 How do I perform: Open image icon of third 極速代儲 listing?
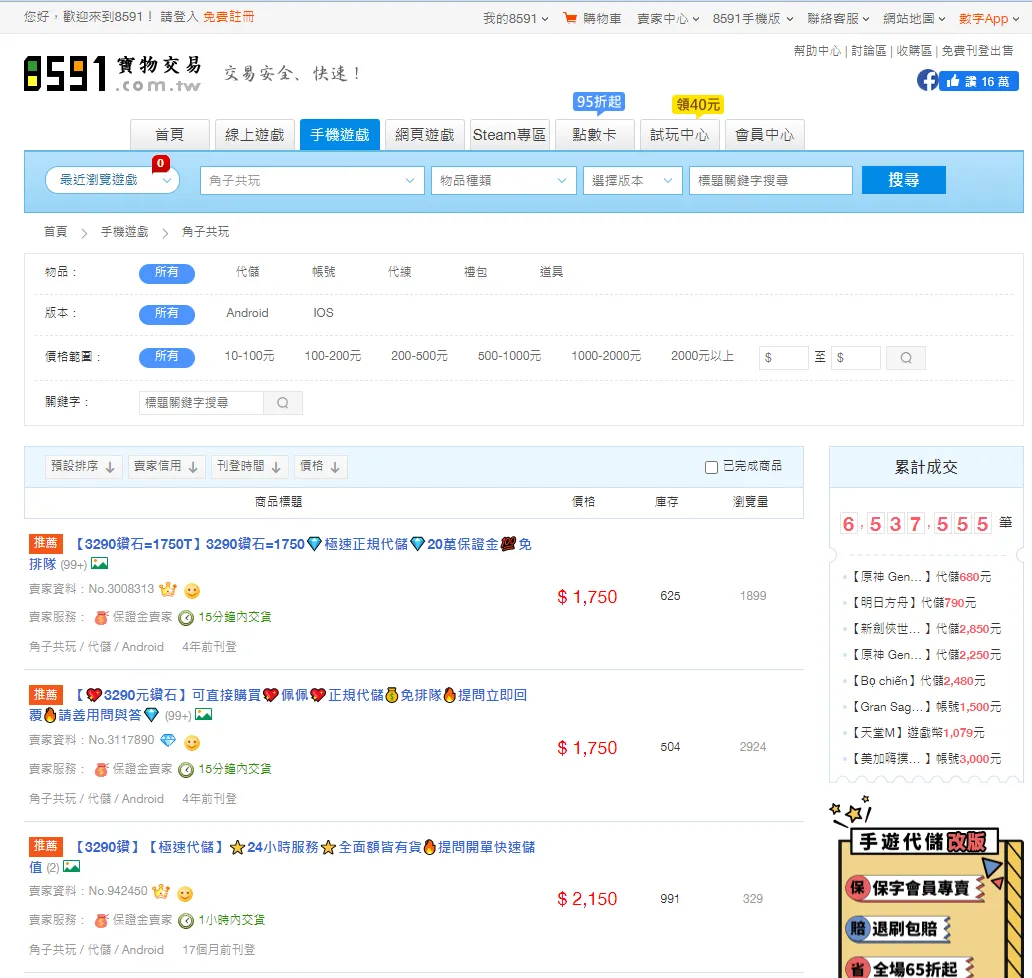click(71, 866)
